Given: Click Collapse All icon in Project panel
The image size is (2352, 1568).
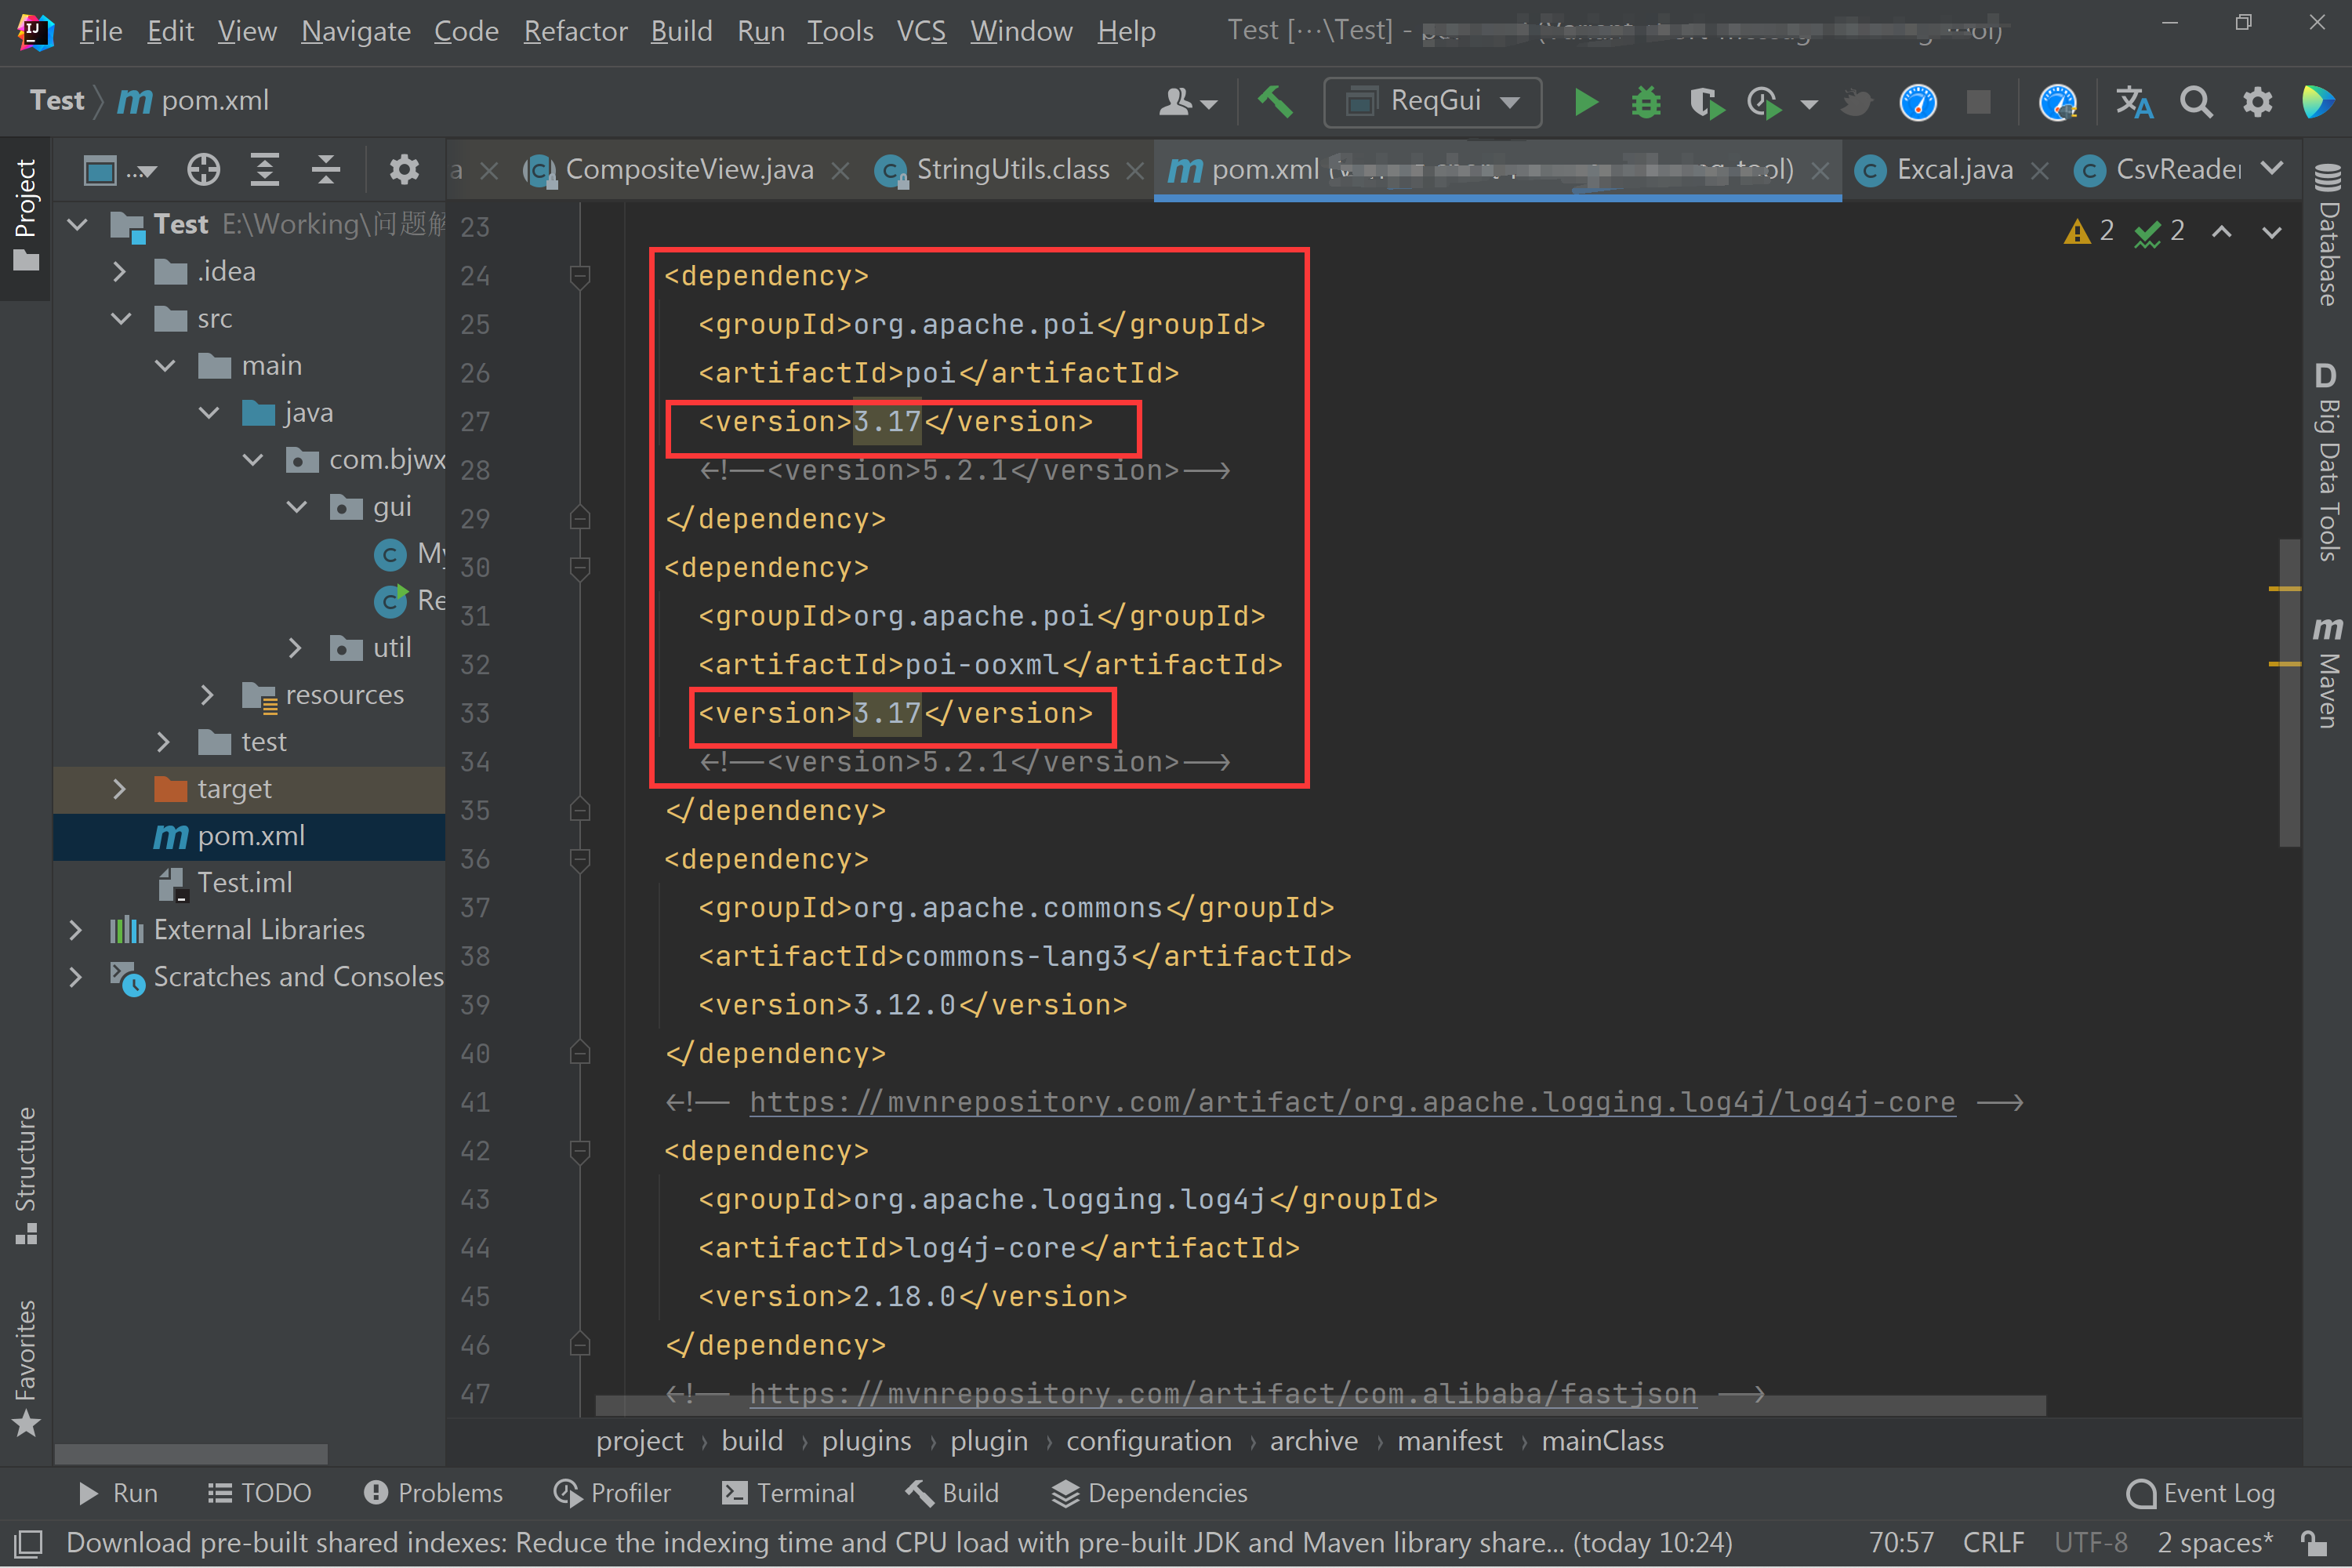Looking at the screenshot, I should tap(326, 170).
